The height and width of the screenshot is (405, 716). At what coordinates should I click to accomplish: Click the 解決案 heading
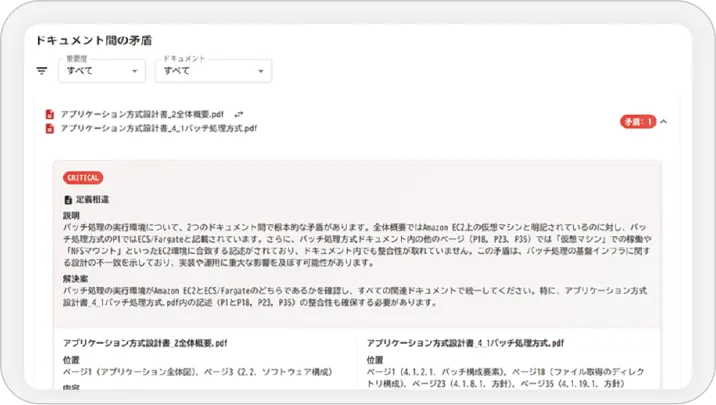point(75,279)
